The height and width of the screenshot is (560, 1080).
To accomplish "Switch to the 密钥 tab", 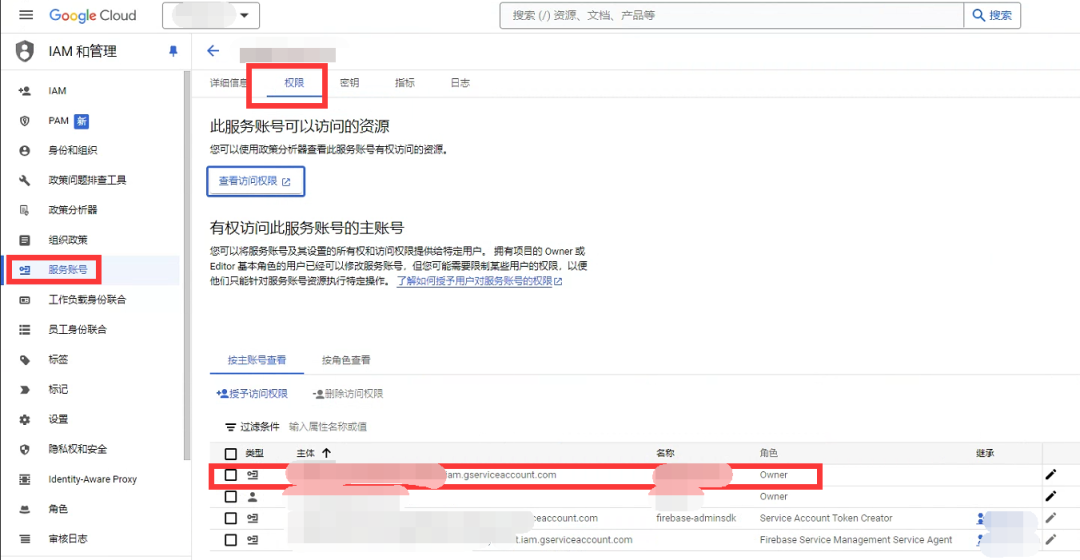I will click(x=349, y=83).
